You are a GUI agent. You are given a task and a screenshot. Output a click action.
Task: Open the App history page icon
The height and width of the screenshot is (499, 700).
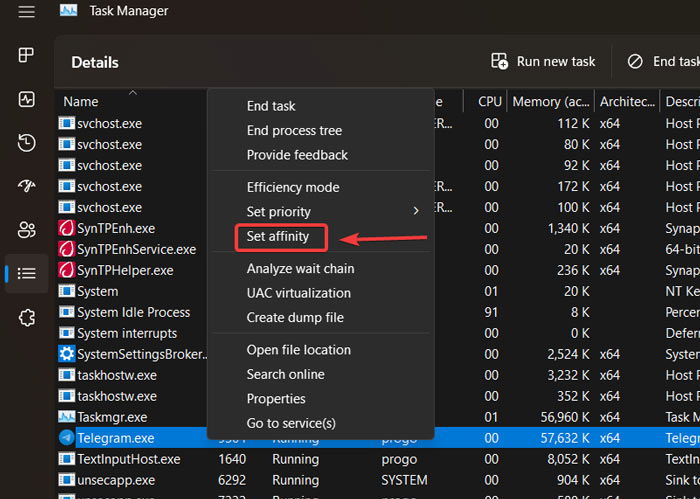27,143
